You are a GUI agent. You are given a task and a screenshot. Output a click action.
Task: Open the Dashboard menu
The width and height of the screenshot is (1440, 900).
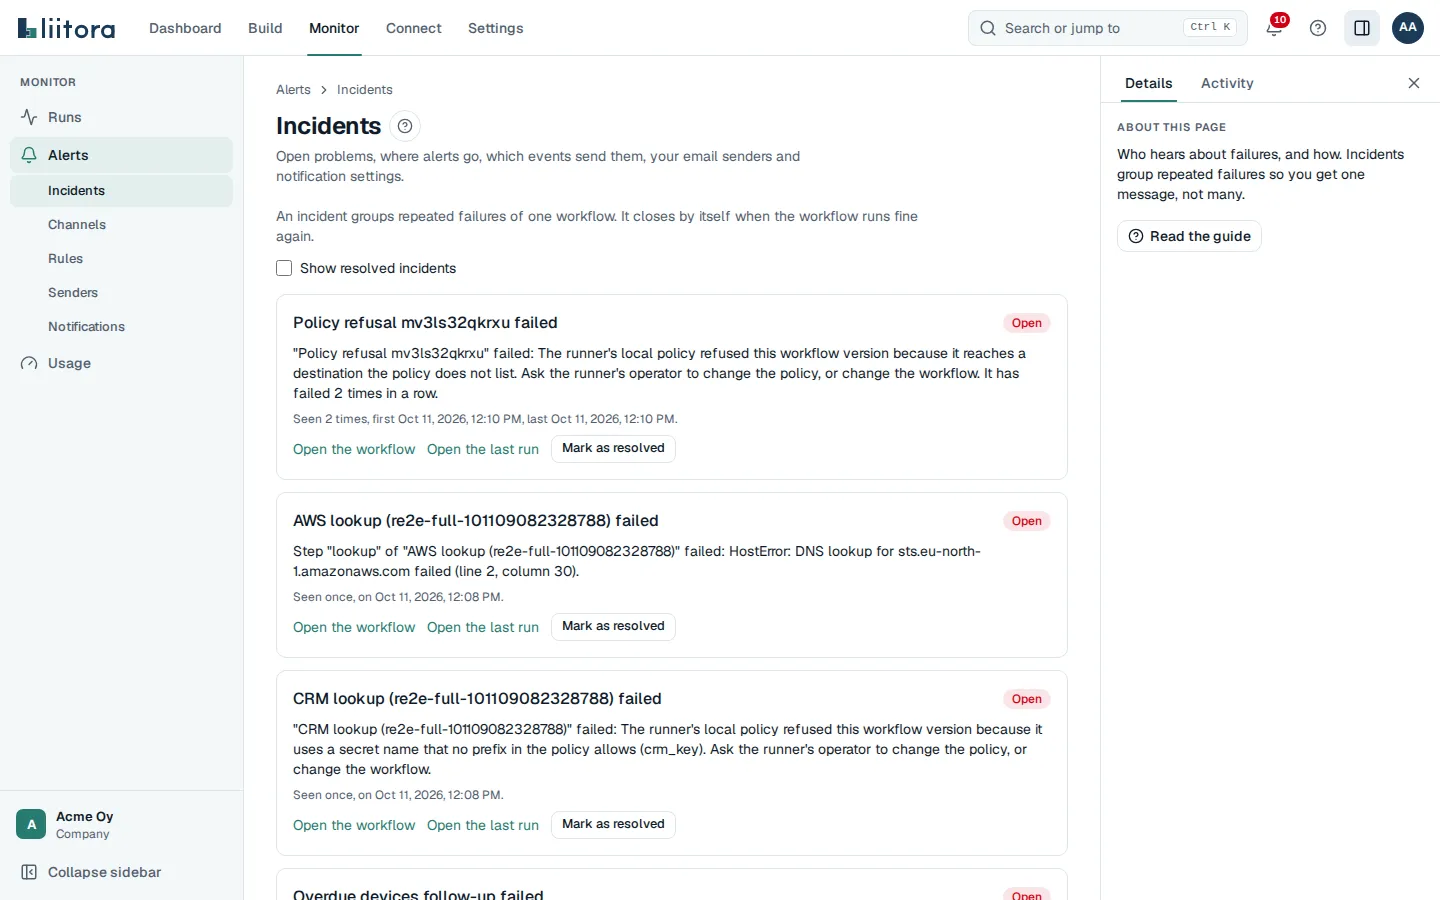(x=185, y=28)
